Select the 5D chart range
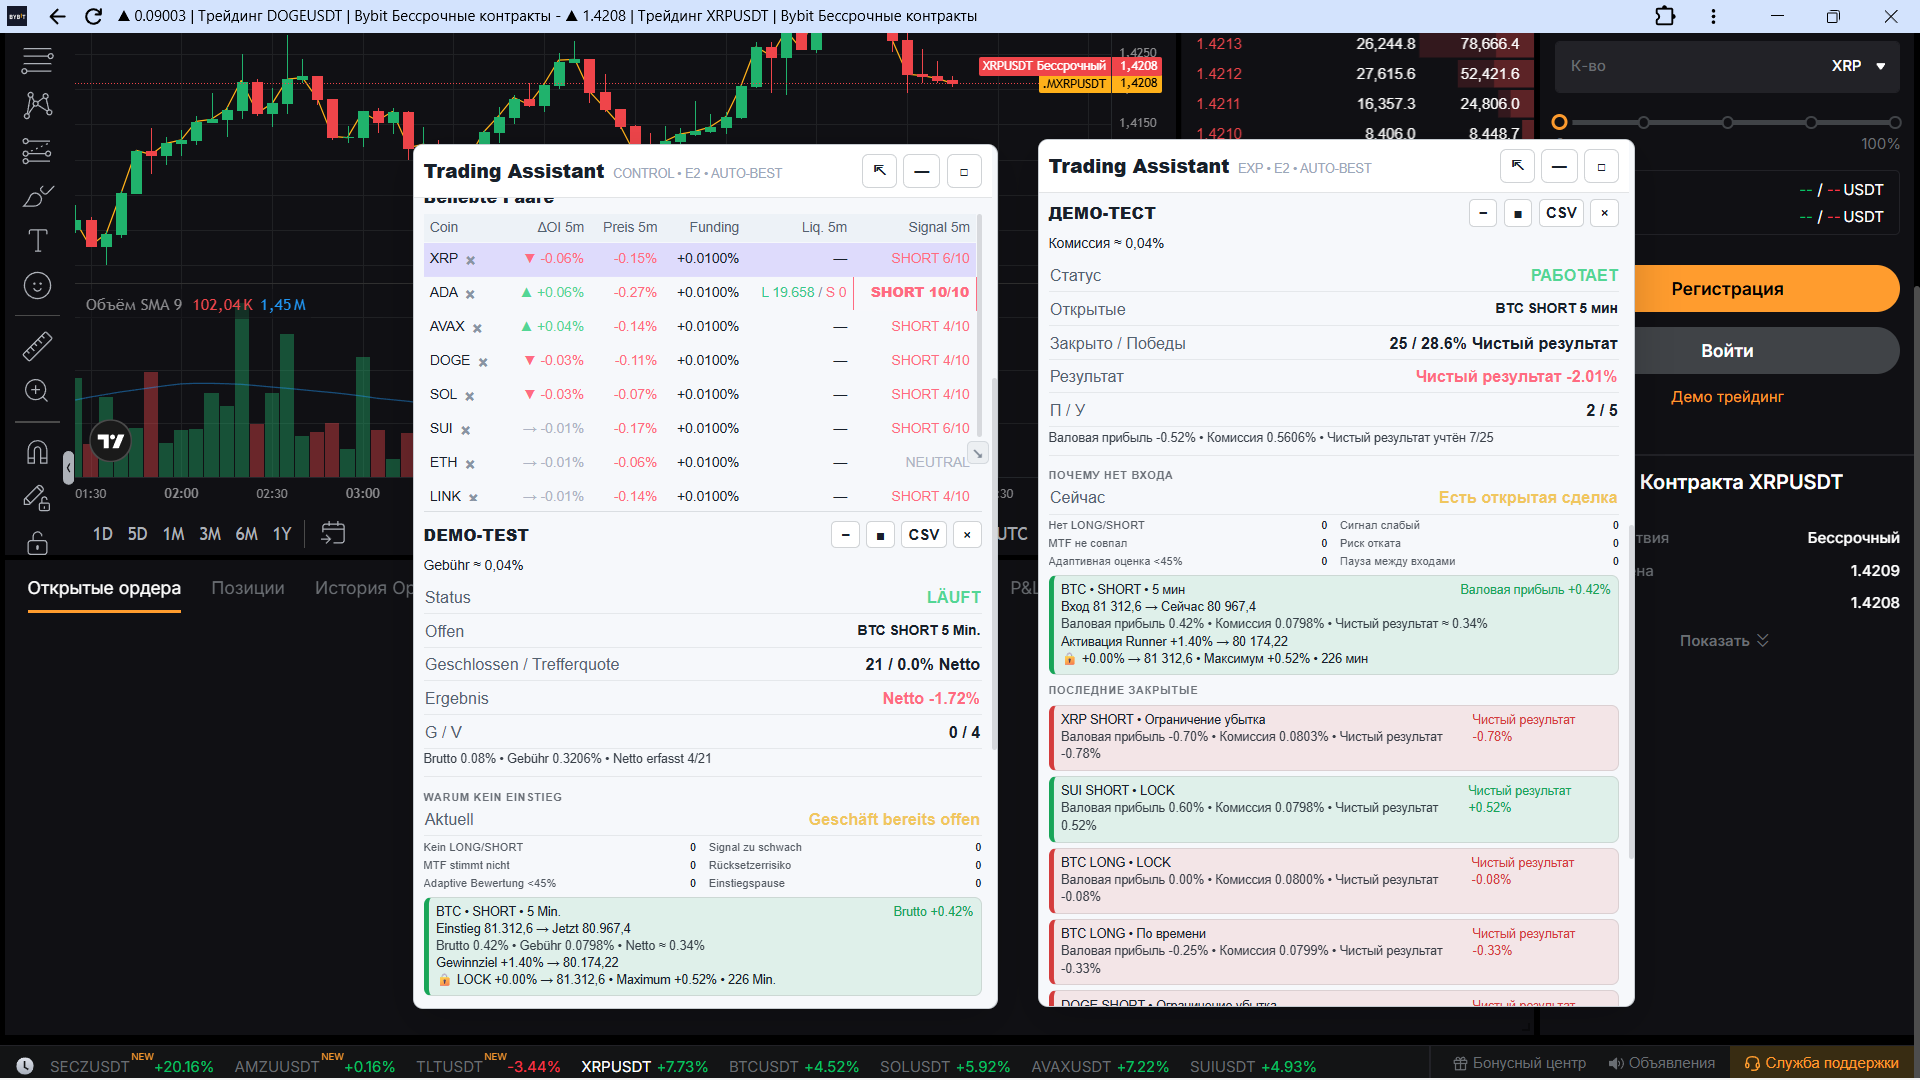Viewport: 1920px width, 1080px height. [x=138, y=534]
